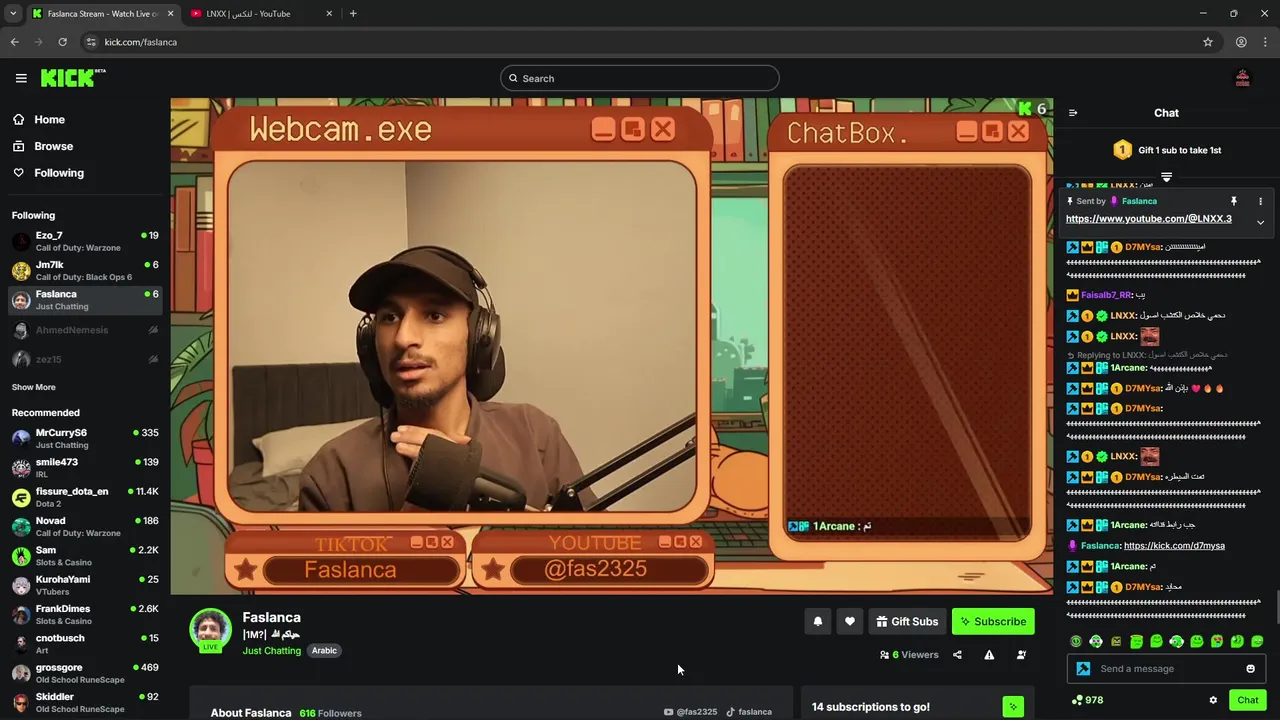Share the stream
The image size is (1280, 720).
957,655
